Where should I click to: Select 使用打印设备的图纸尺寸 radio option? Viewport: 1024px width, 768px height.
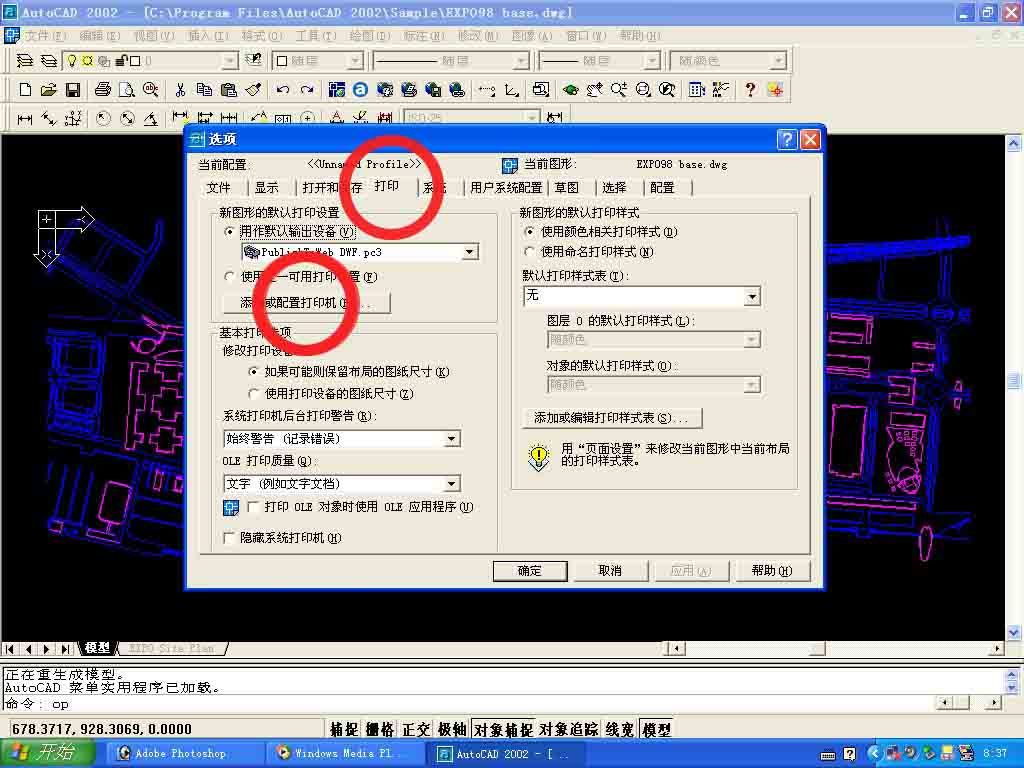point(253,394)
